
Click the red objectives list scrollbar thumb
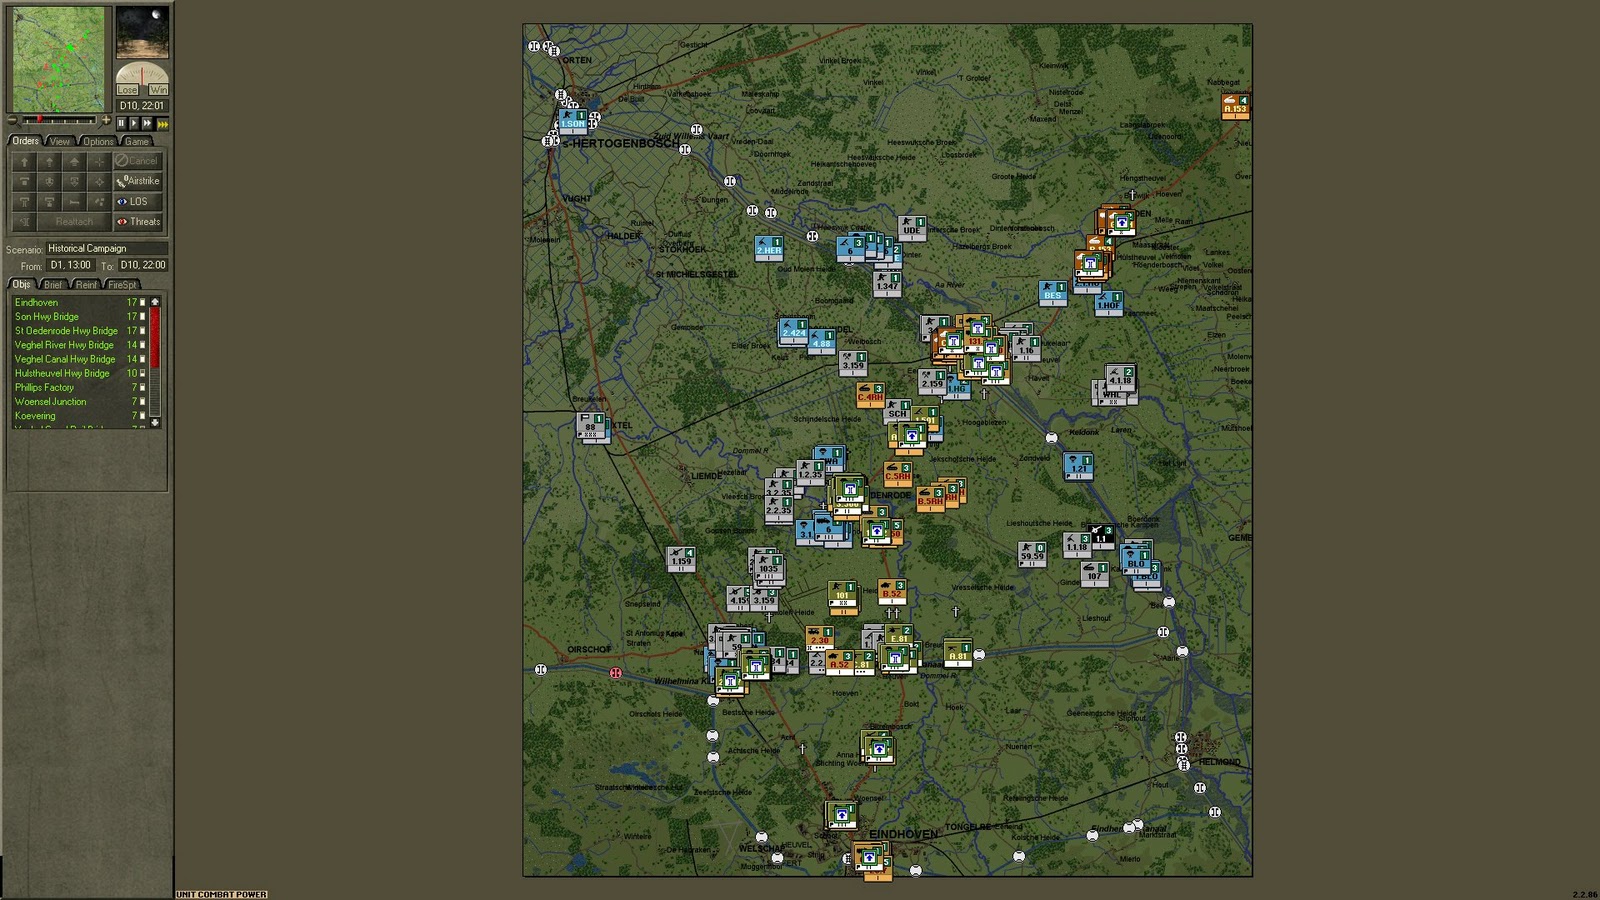[x=155, y=339]
